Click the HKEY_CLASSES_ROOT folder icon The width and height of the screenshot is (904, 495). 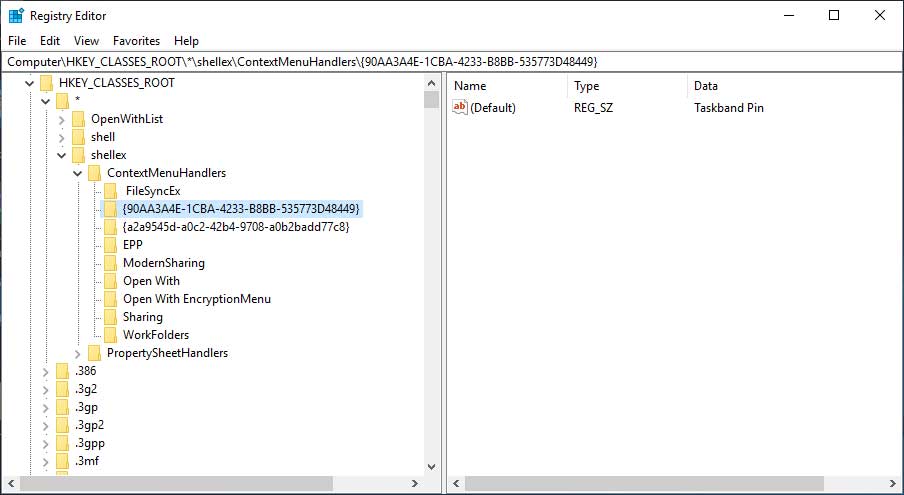(x=47, y=83)
